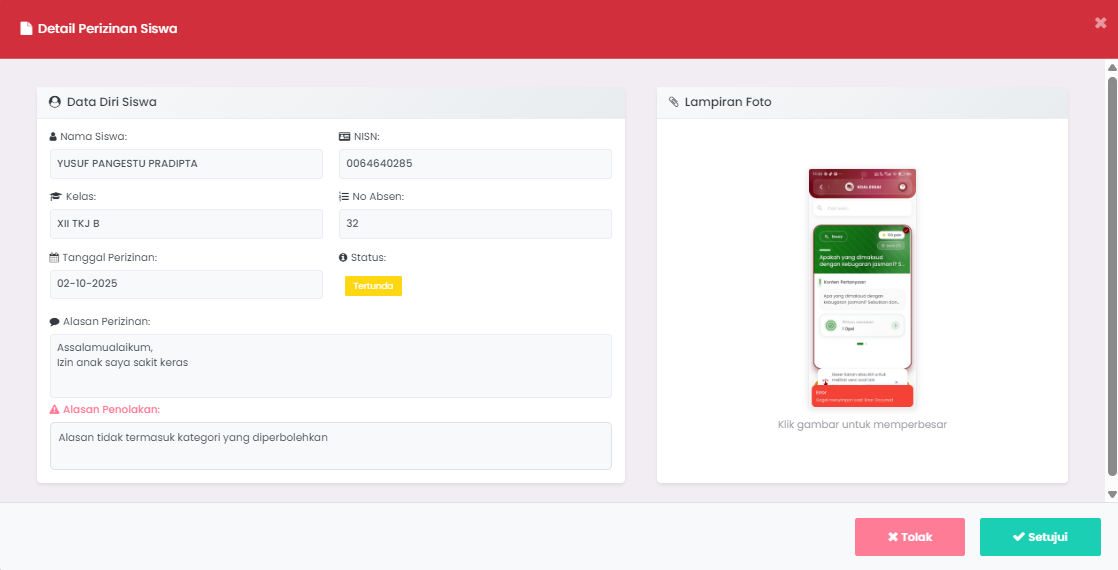Click the scrollbar down arrow
1118x570 pixels.
click(x=1111, y=494)
